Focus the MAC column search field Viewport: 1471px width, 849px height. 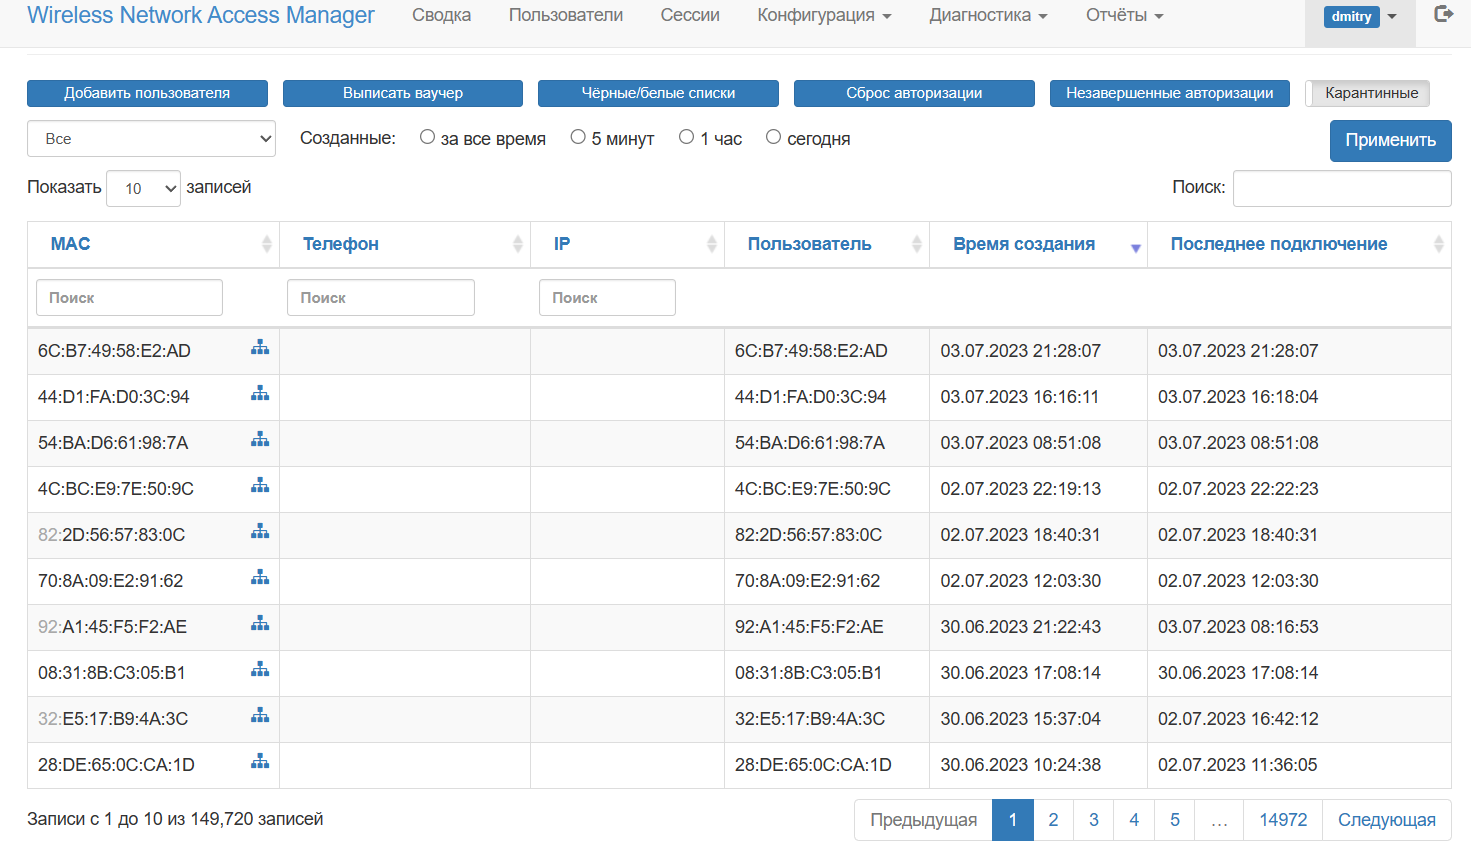(x=129, y=298)
